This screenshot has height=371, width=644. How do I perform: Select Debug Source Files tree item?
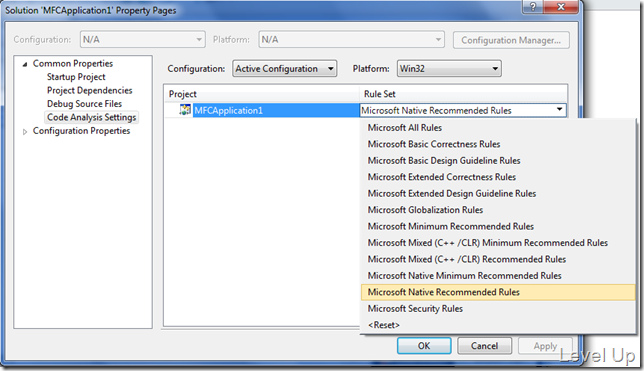[x=84, y=104]
